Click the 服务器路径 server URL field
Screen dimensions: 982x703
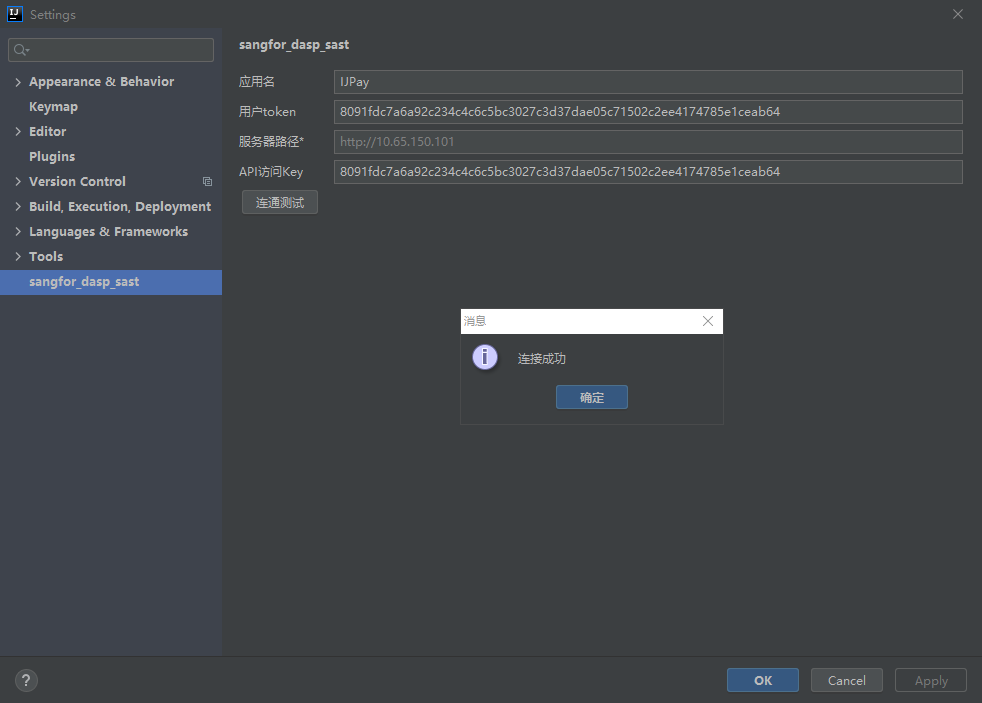647,142
